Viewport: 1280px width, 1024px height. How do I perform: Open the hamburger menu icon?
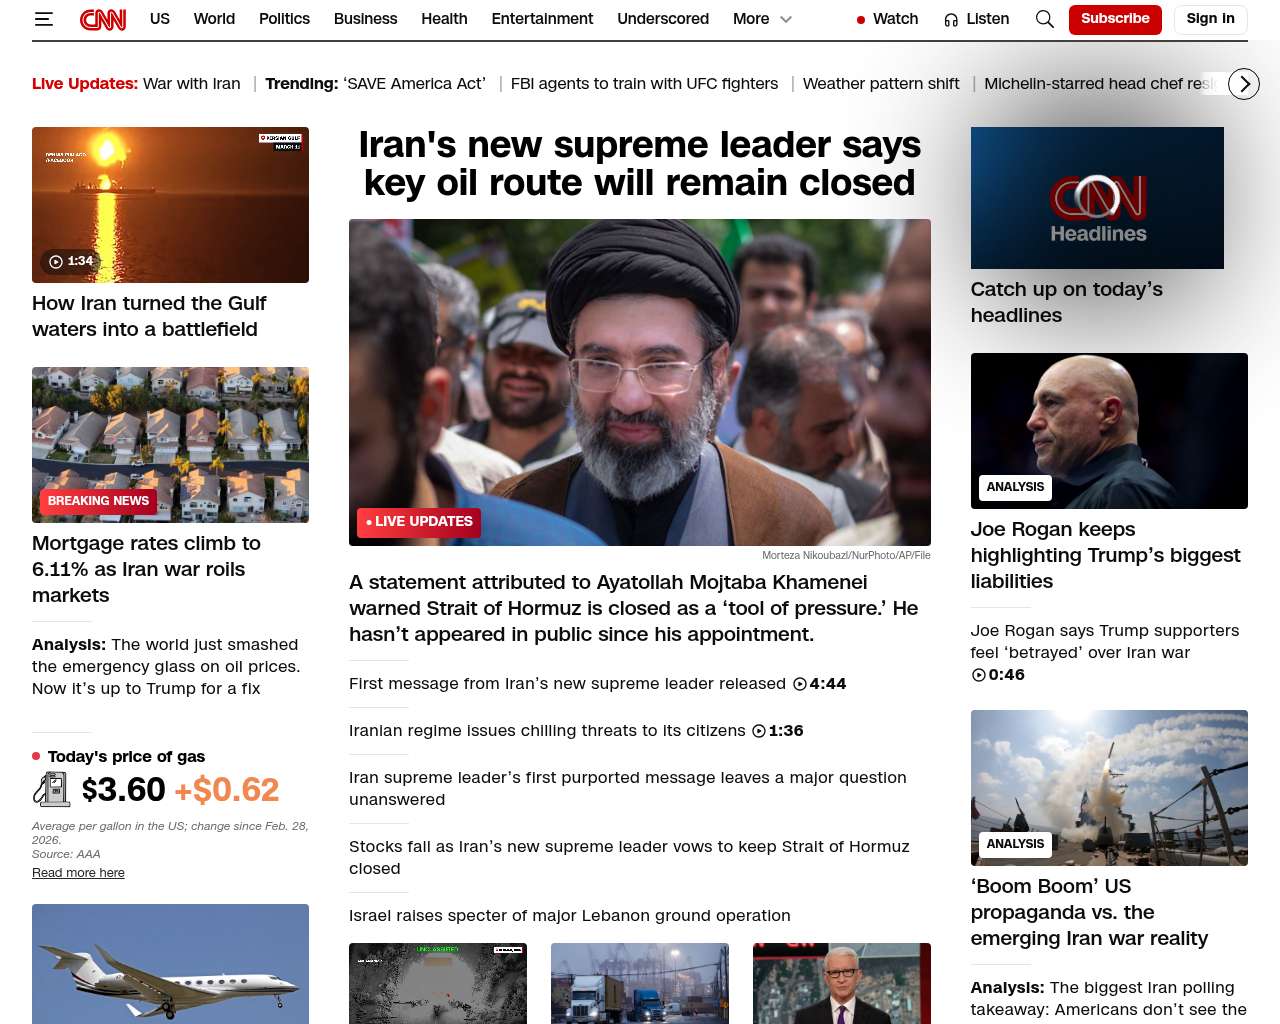(x=43, y=19)
